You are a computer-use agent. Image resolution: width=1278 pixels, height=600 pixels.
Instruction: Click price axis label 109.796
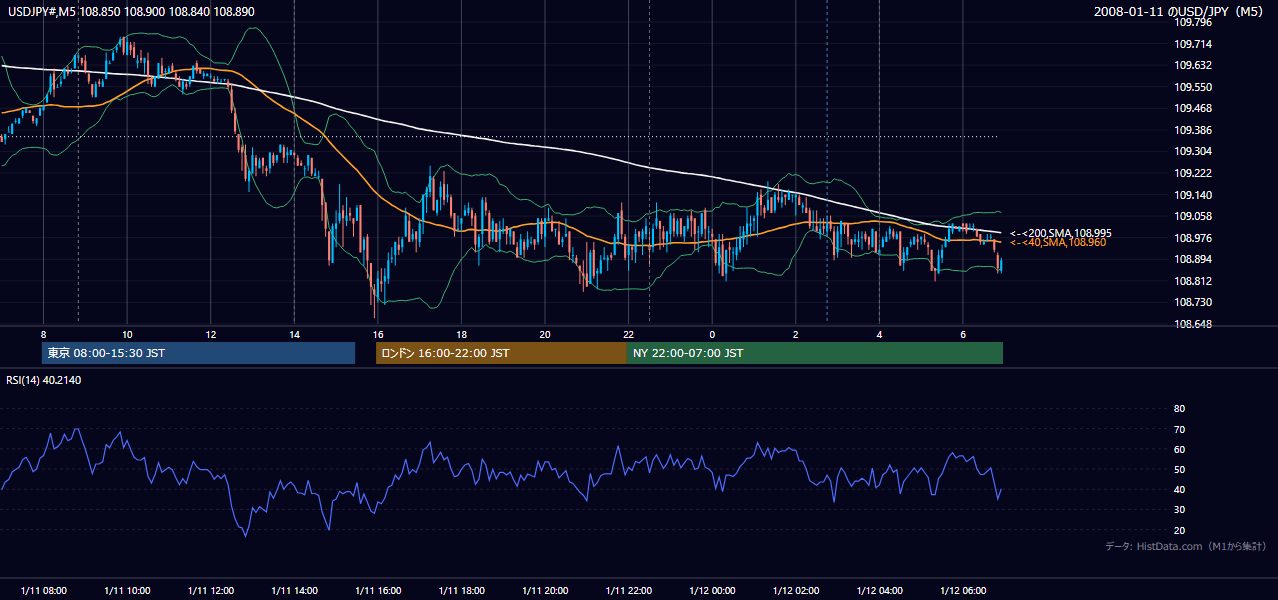[x=1193, y=22]
